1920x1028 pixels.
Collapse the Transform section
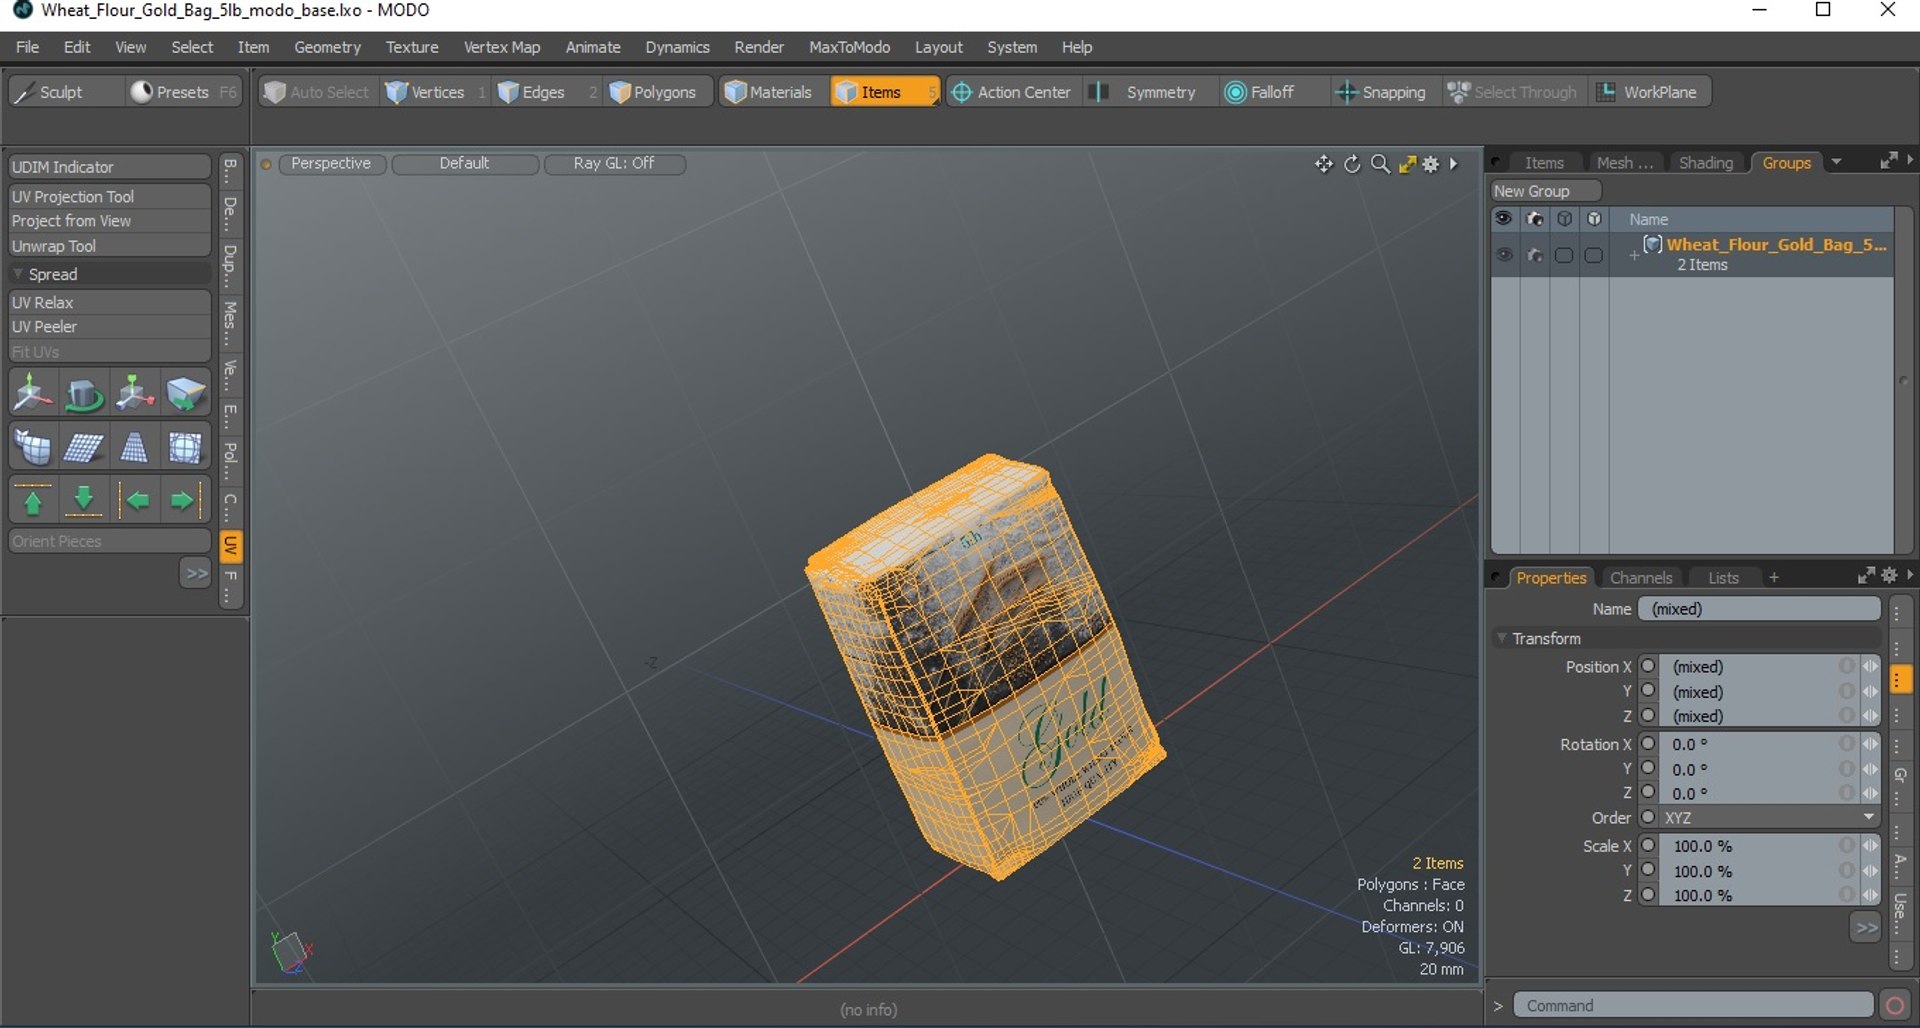[x=1502, y=638]
